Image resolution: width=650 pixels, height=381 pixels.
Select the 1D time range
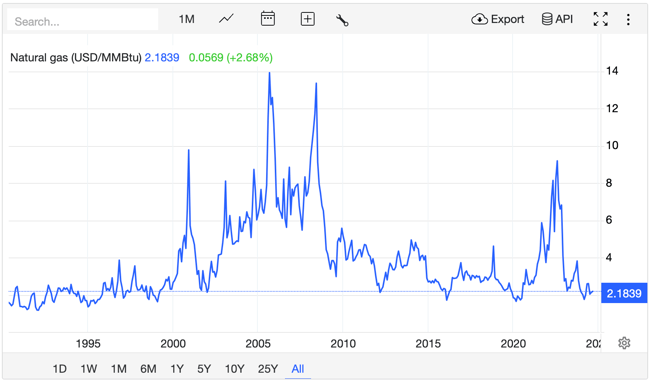pos(60,369)
